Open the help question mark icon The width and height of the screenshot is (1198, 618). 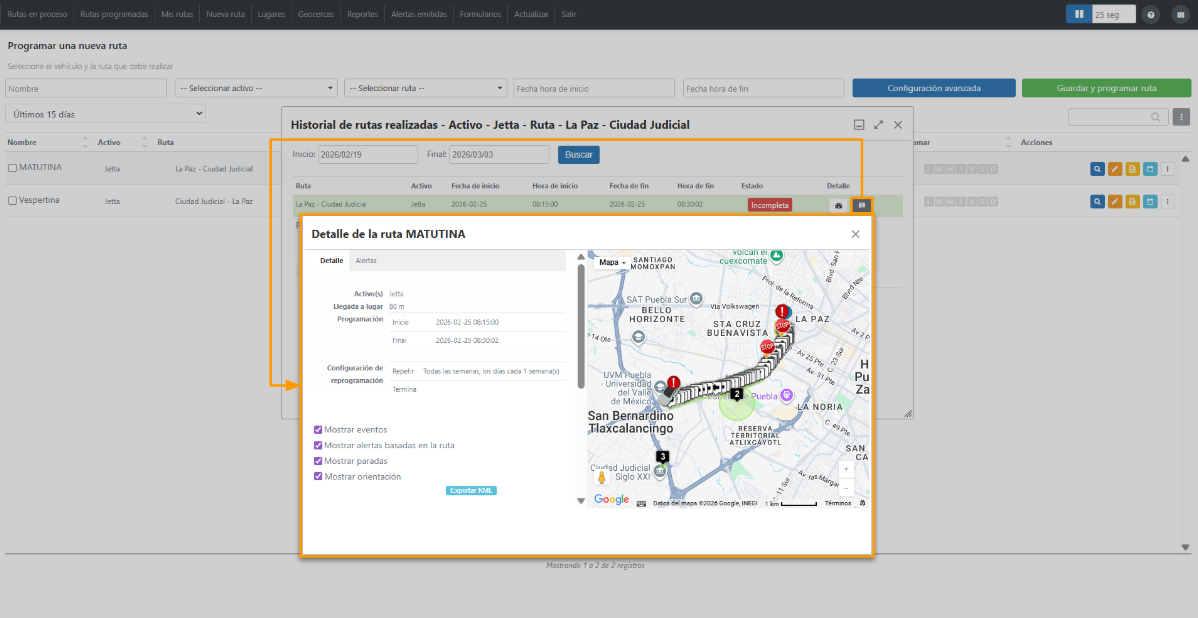click(x=1151, y=15)
